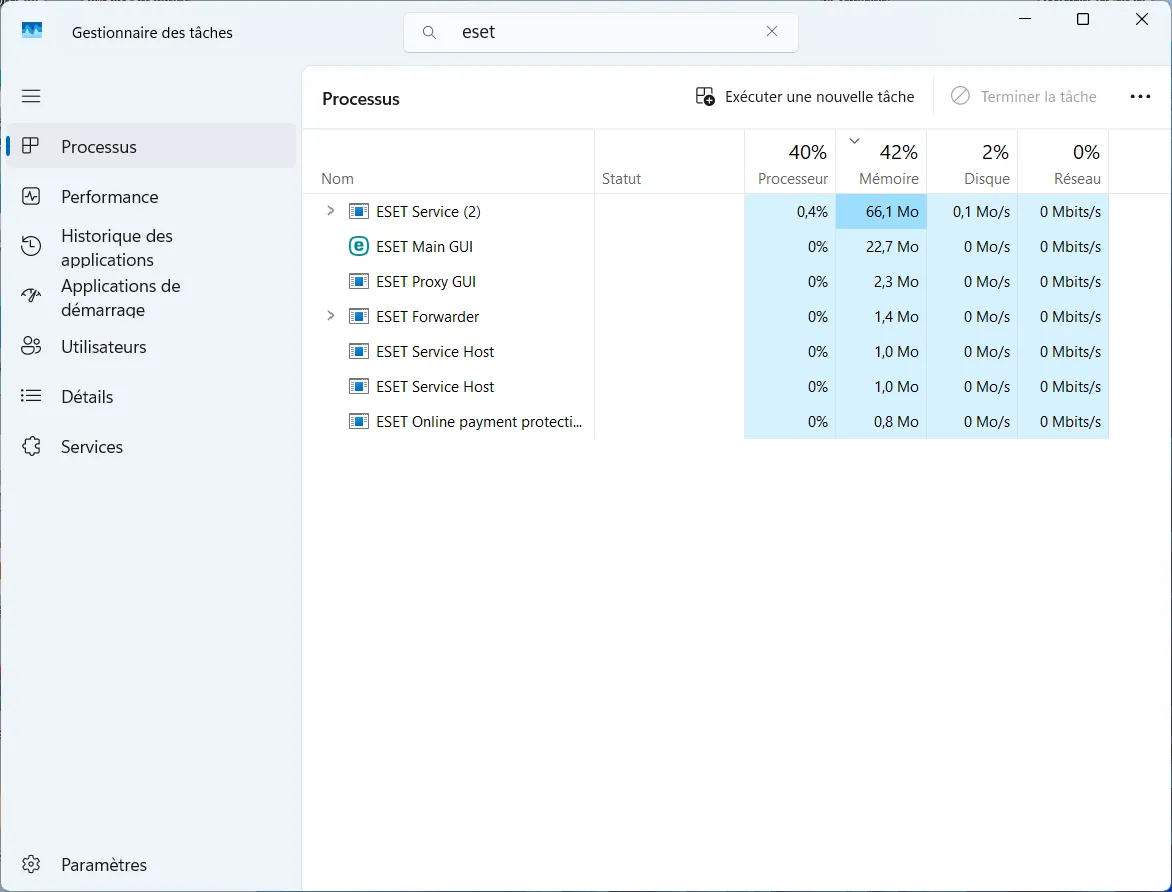Sort by the Nom column header
The width and height of the screenshot is (1172, 892).
(448, 162)
